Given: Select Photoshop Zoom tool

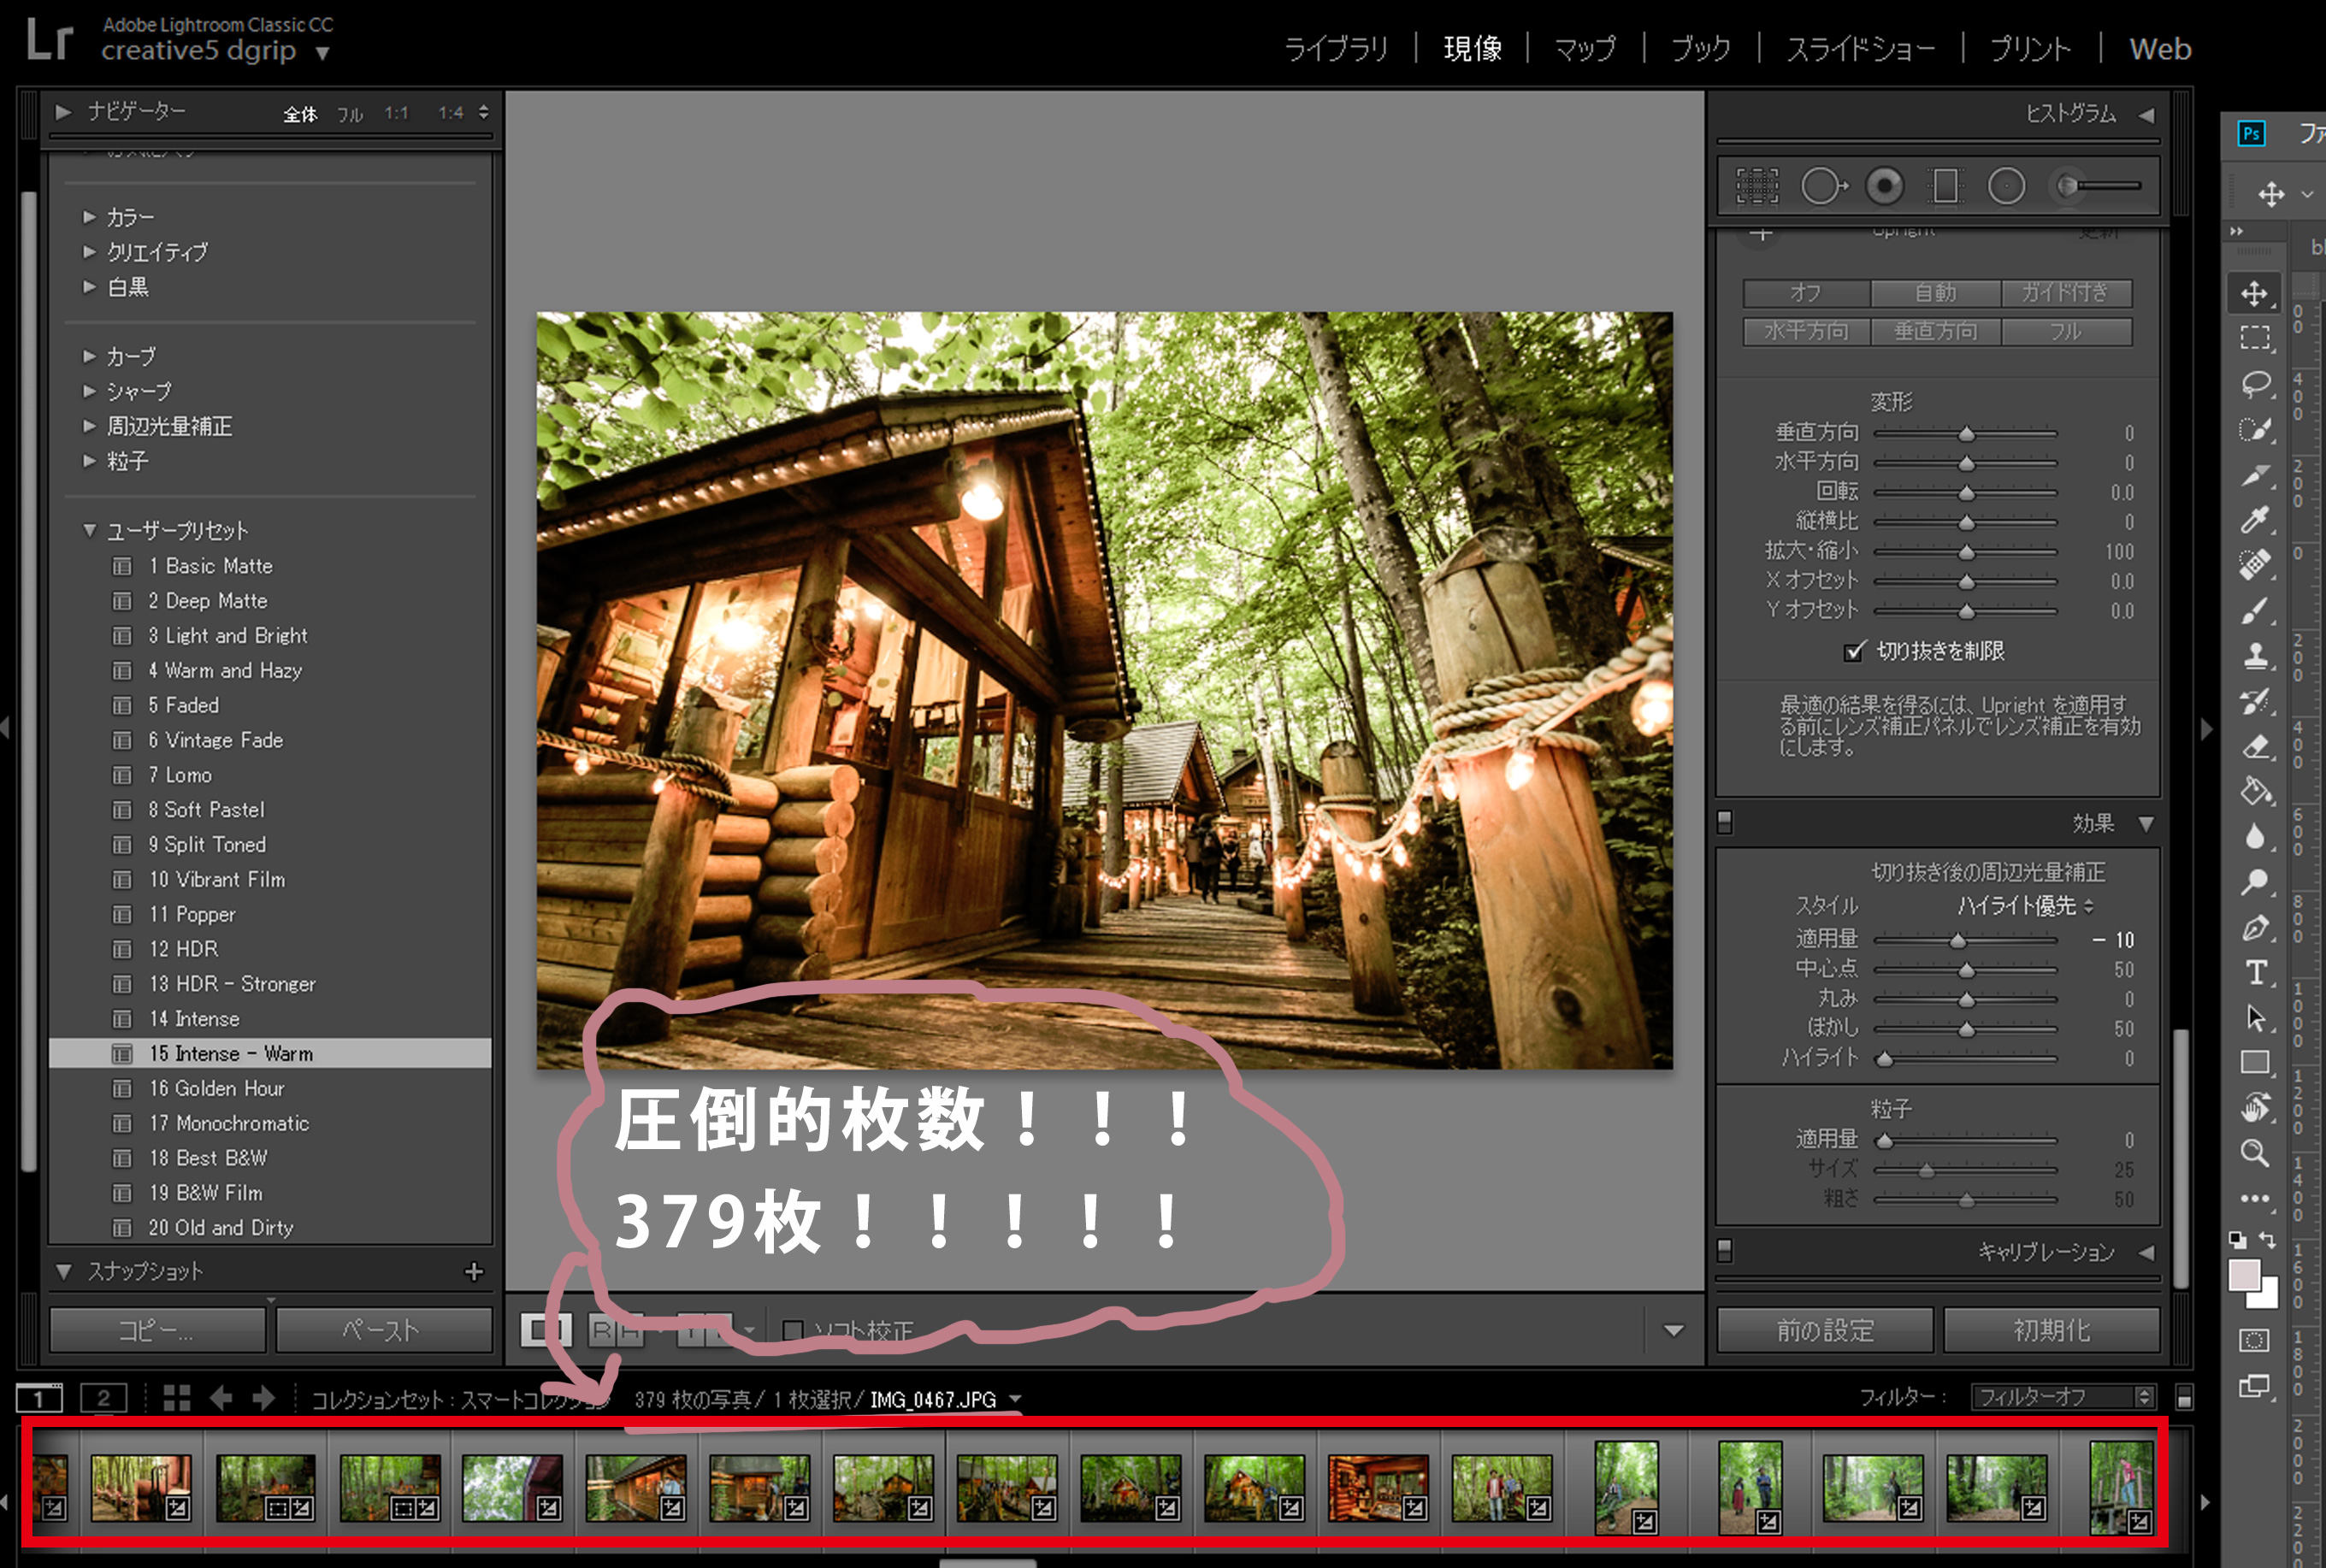Looking at the screenshot, I should pos(2255,1153).
